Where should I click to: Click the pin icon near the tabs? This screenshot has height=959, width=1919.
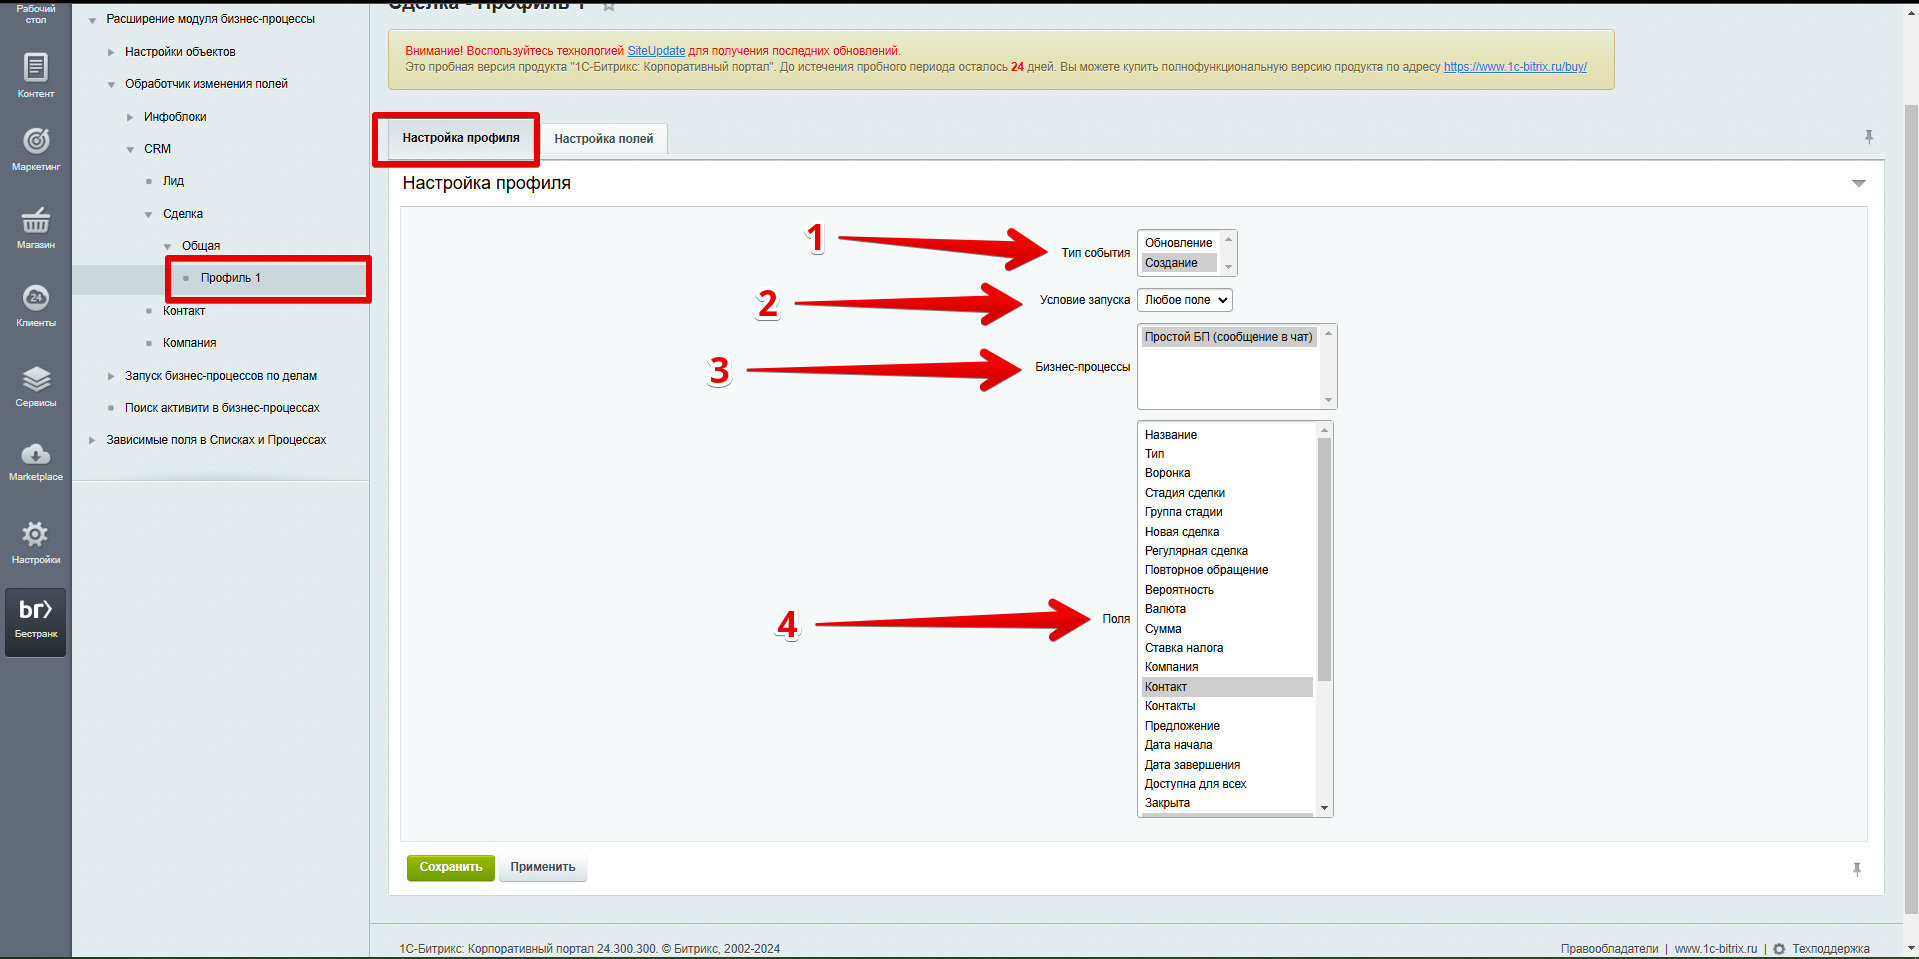tap(1868, 137)
